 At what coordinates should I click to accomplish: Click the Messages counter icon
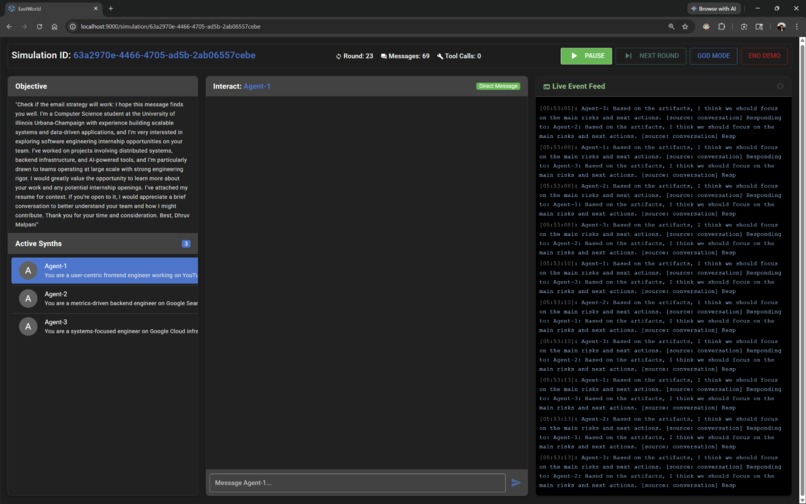383,56
